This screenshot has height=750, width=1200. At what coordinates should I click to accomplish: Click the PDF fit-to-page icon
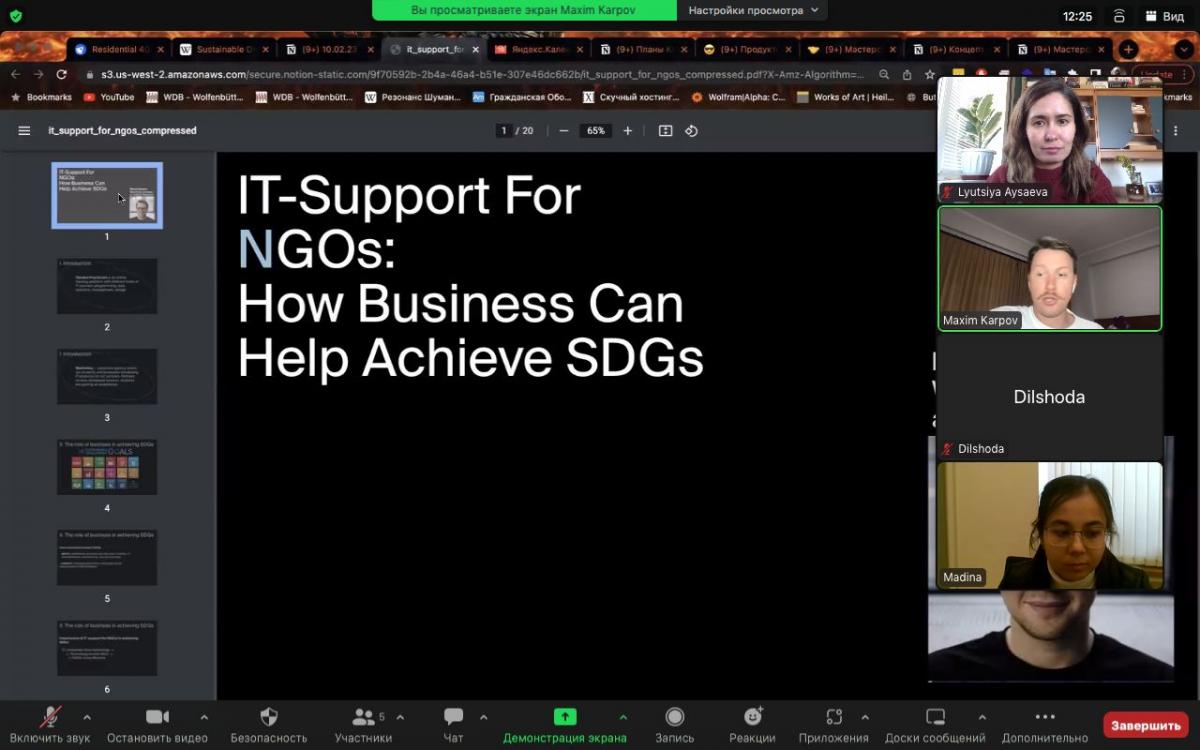(x=665, y=131)
